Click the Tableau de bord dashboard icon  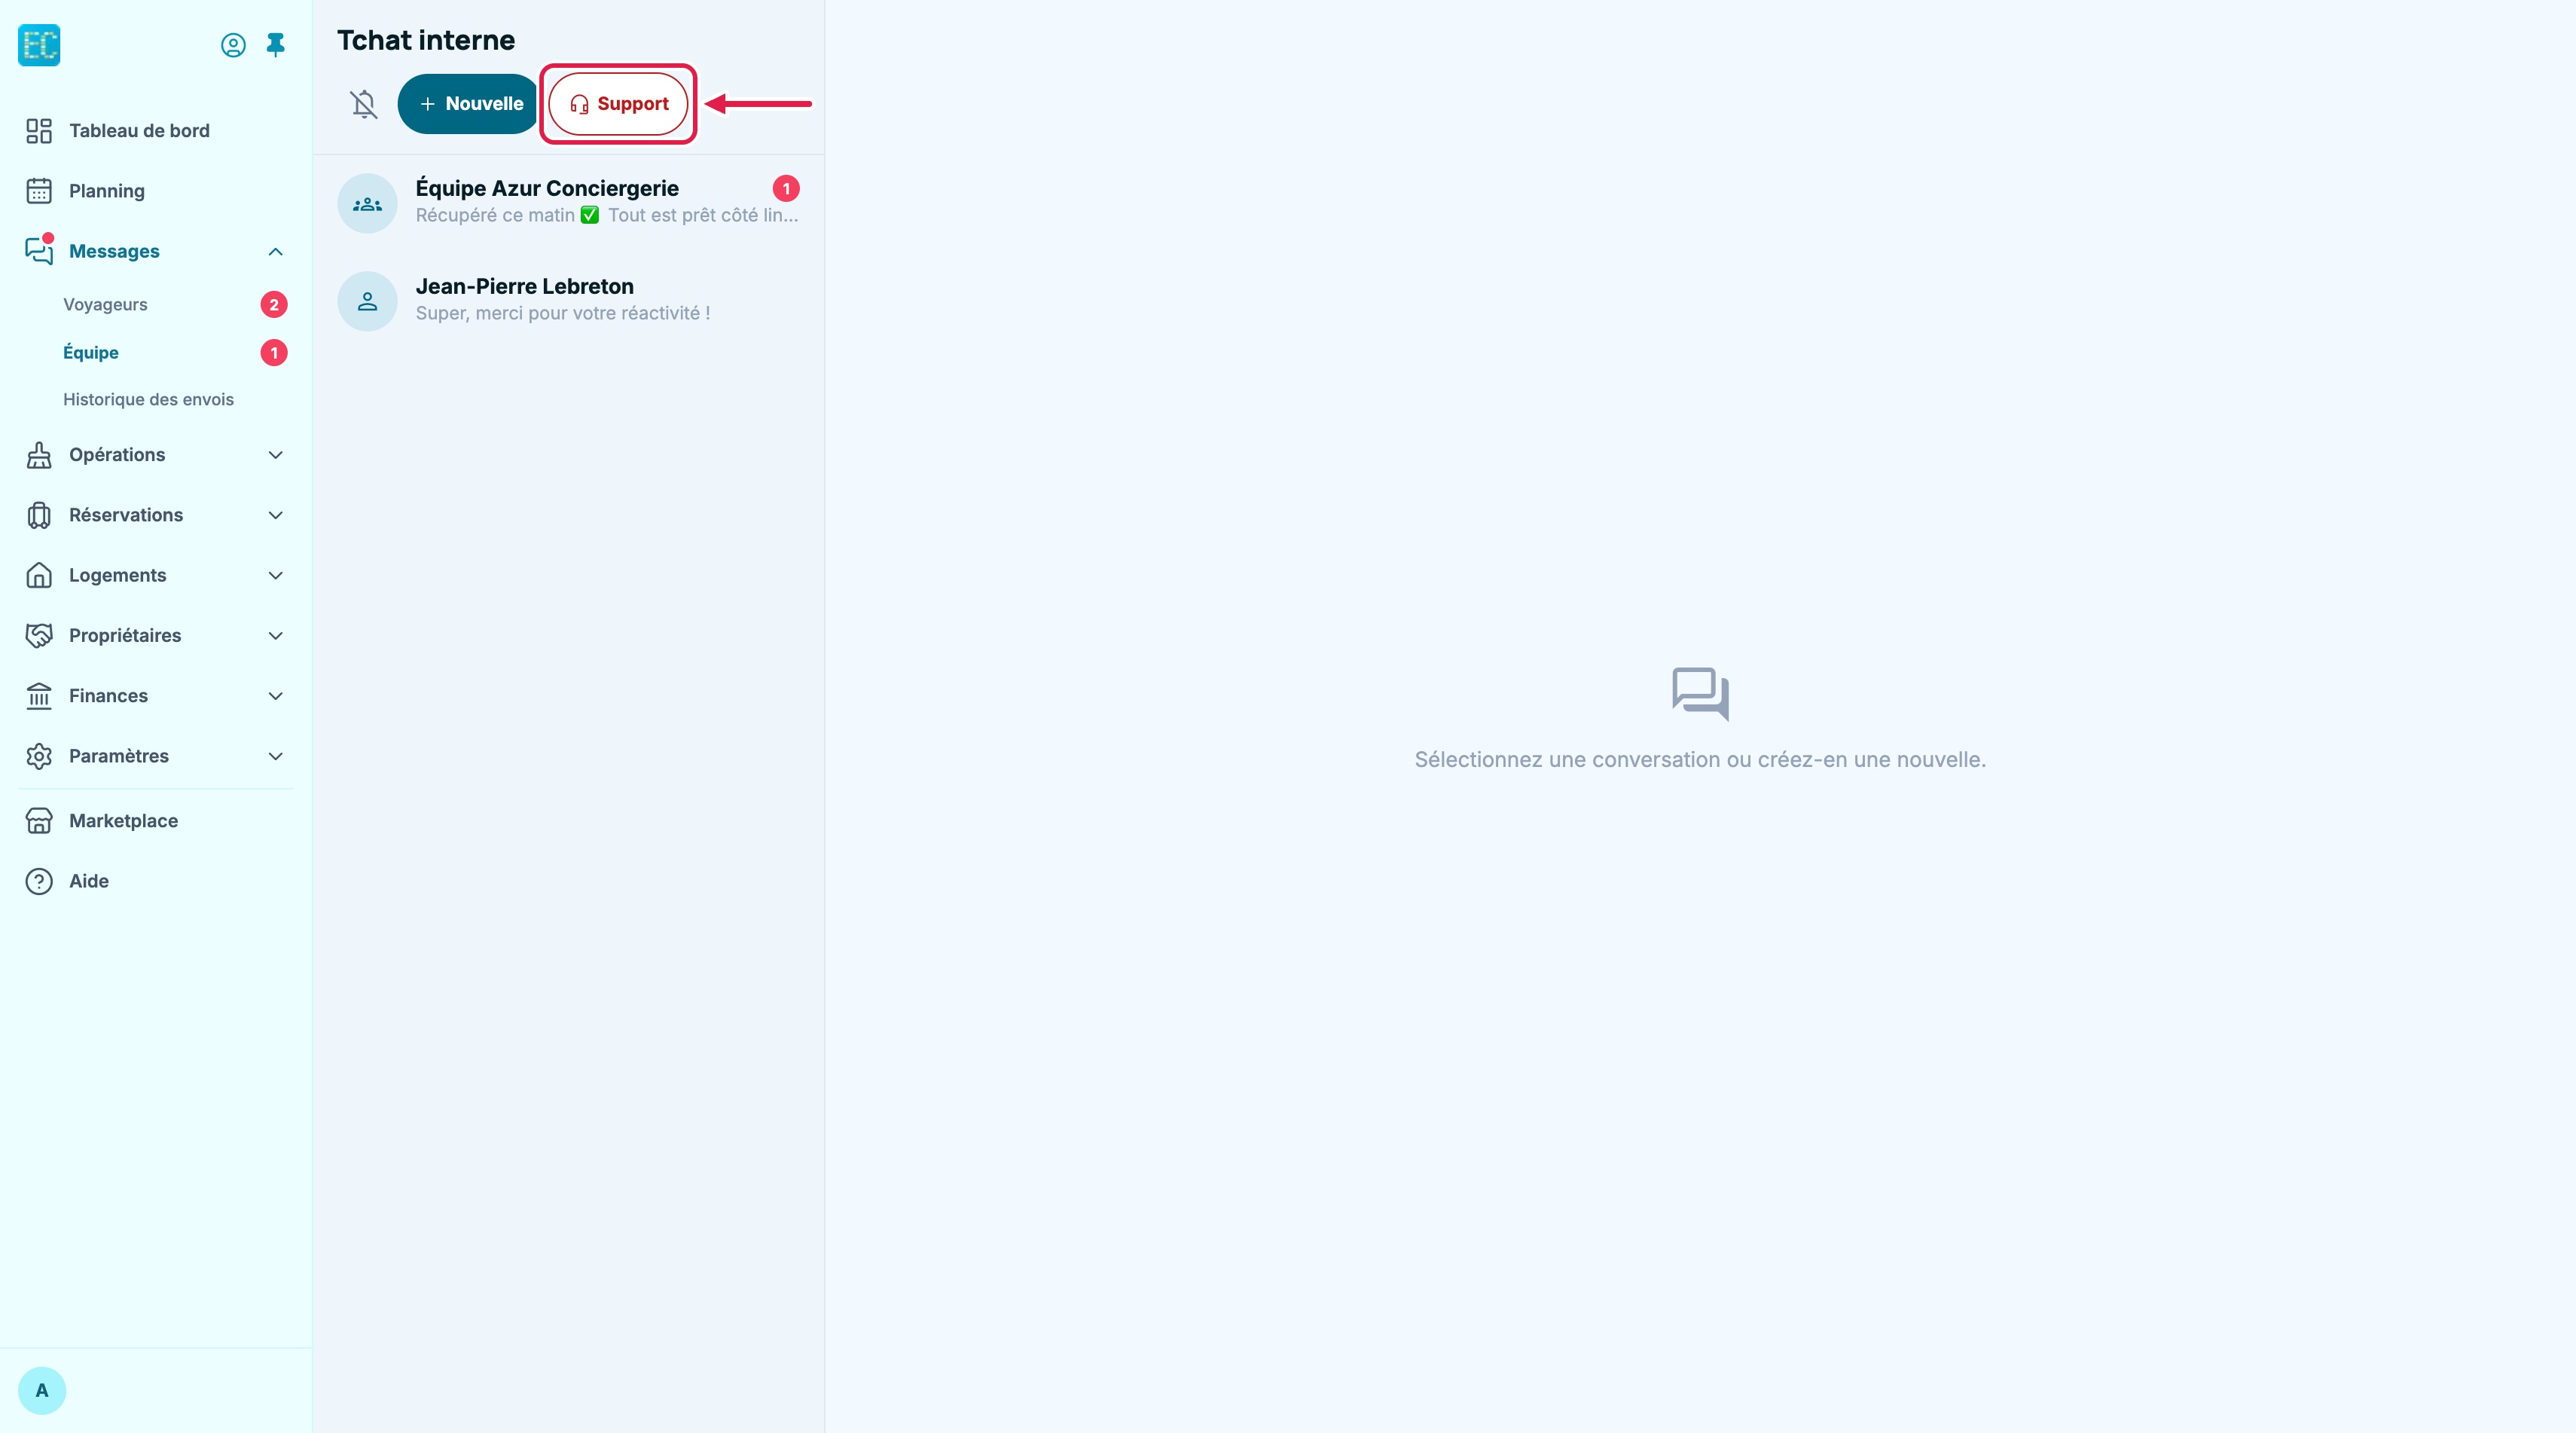[x=39, y=131]
